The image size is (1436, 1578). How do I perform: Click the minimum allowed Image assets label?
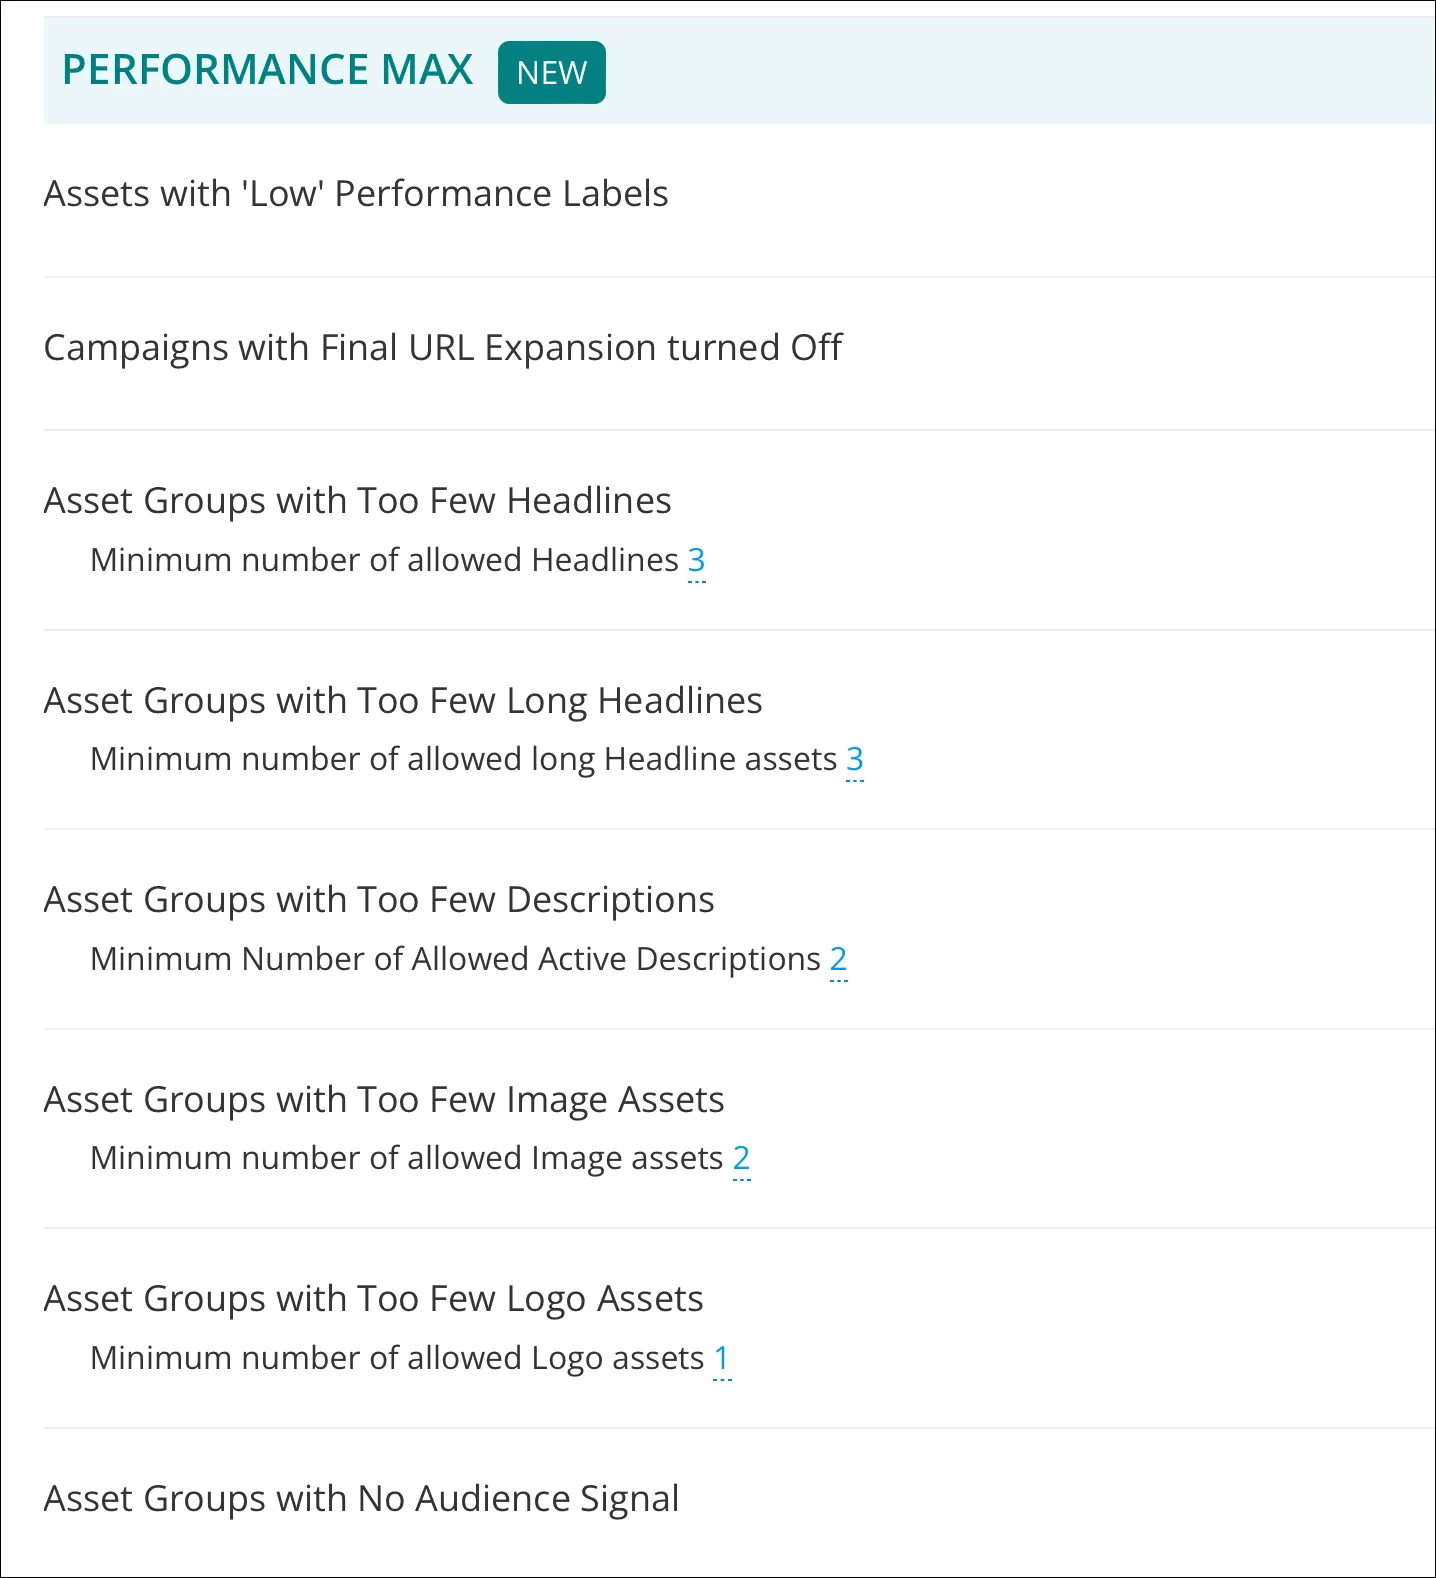coord(406,1158)
